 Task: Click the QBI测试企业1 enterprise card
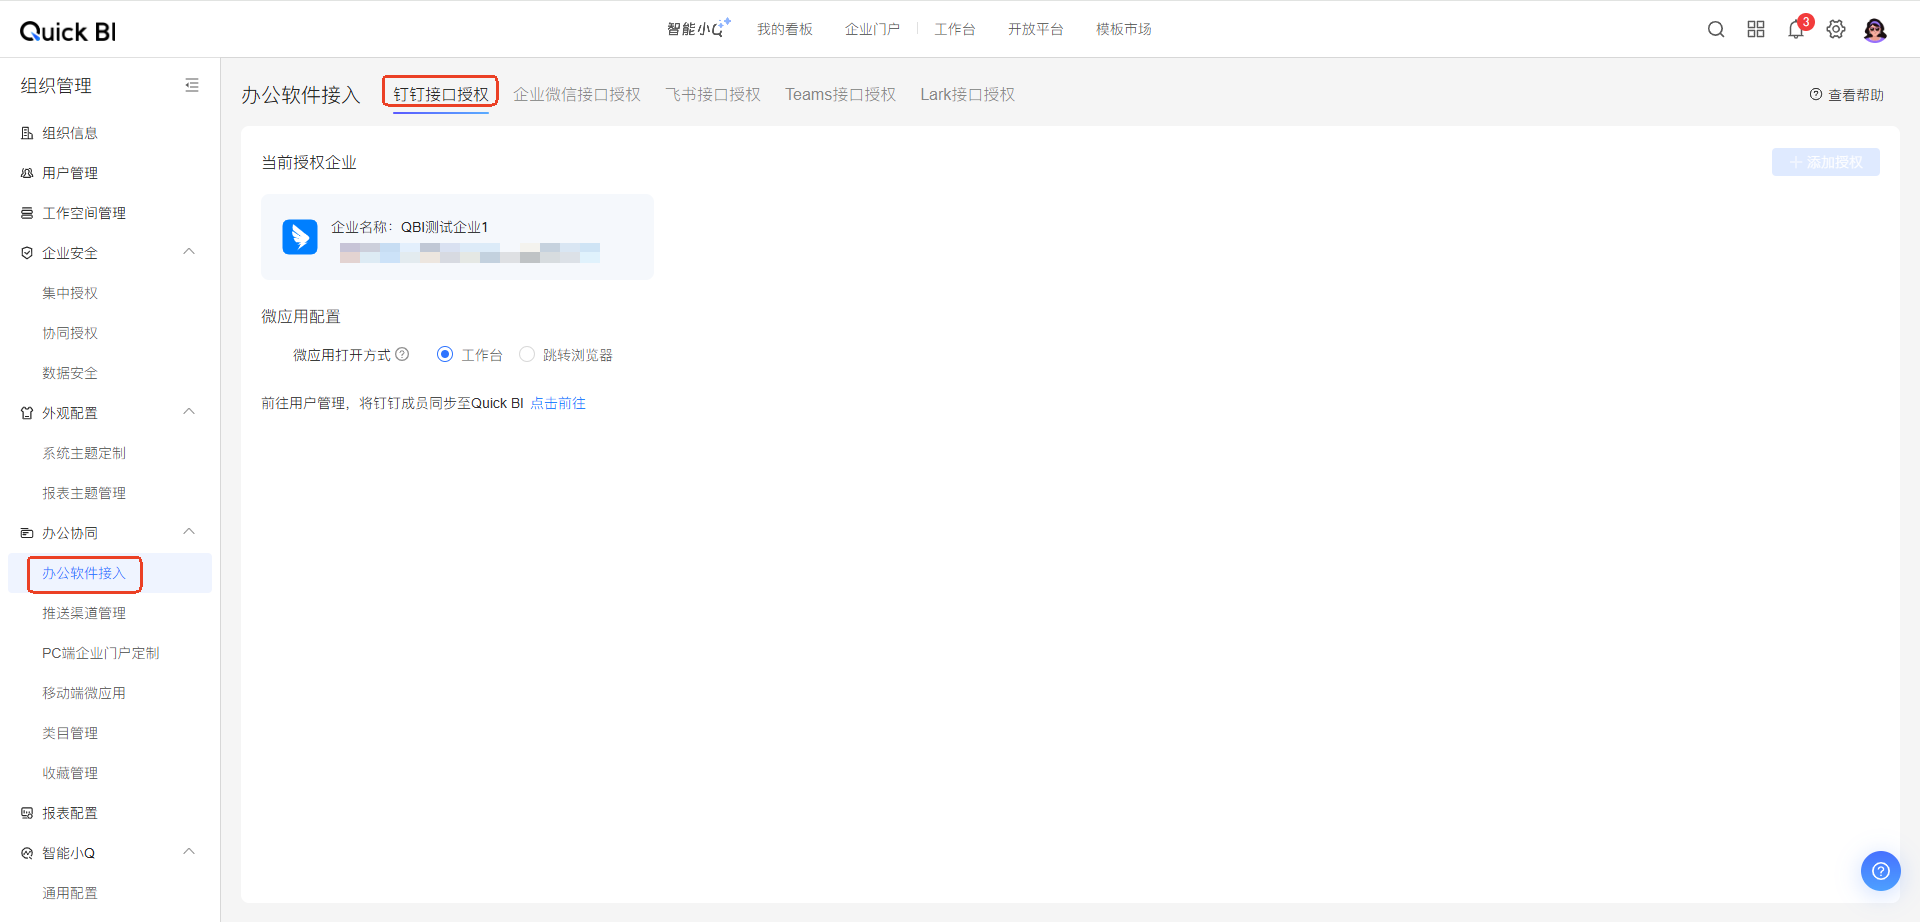[x=457, y=237]
